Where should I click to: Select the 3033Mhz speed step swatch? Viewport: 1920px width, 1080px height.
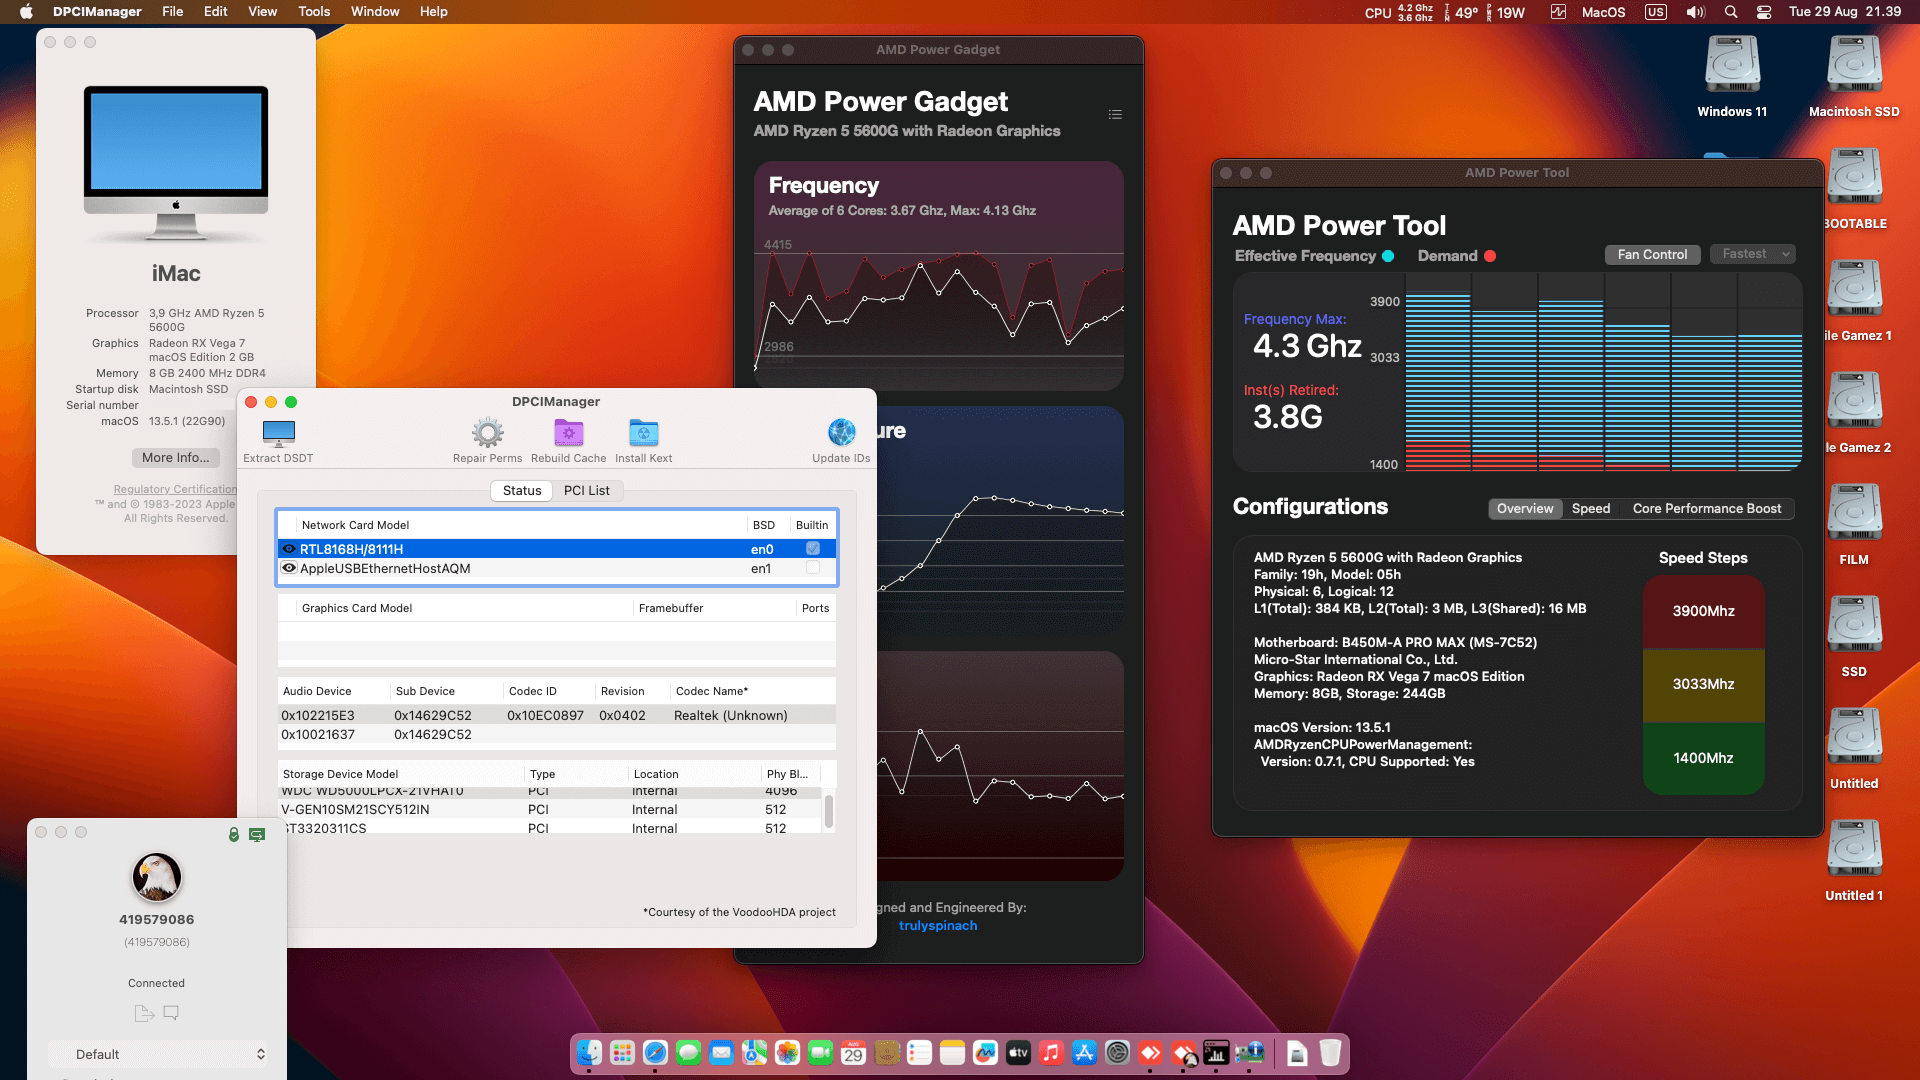click(1703, 685)
